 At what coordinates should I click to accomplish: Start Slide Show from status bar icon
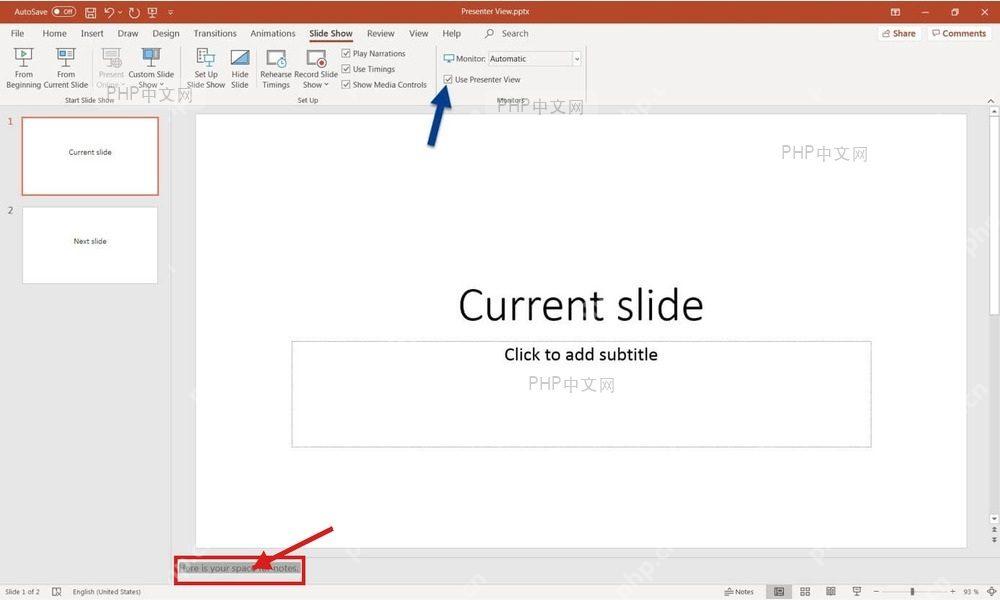[857, 592]
